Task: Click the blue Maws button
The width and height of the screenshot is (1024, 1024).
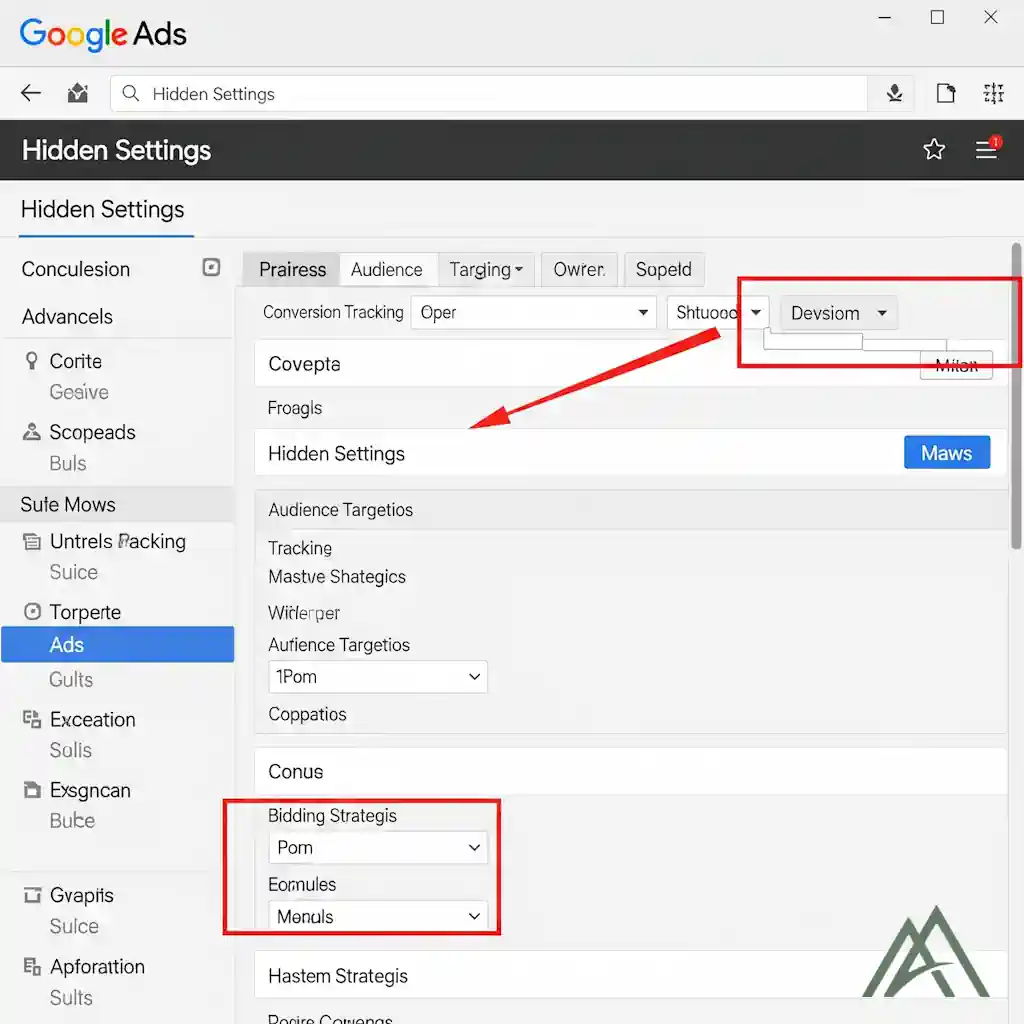Action: (946, 453)
